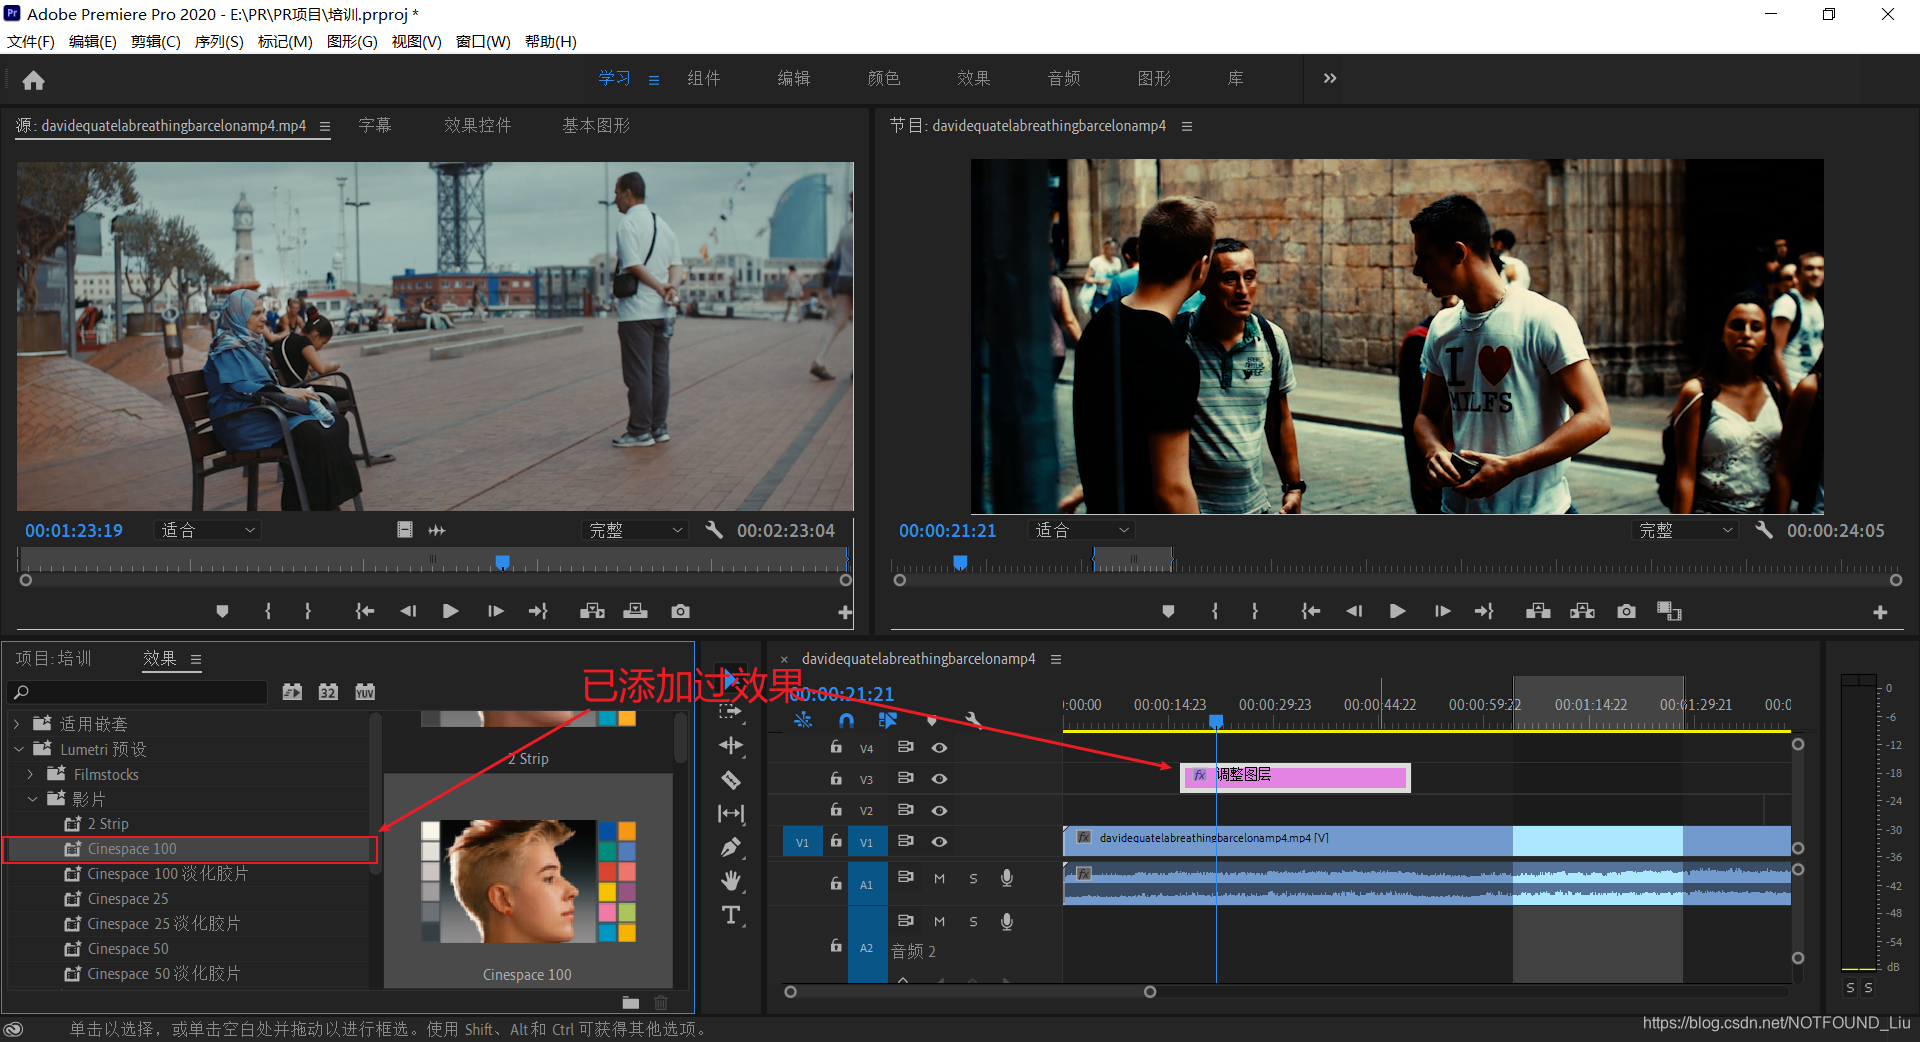Open Program monitor panel menu

1187,127
